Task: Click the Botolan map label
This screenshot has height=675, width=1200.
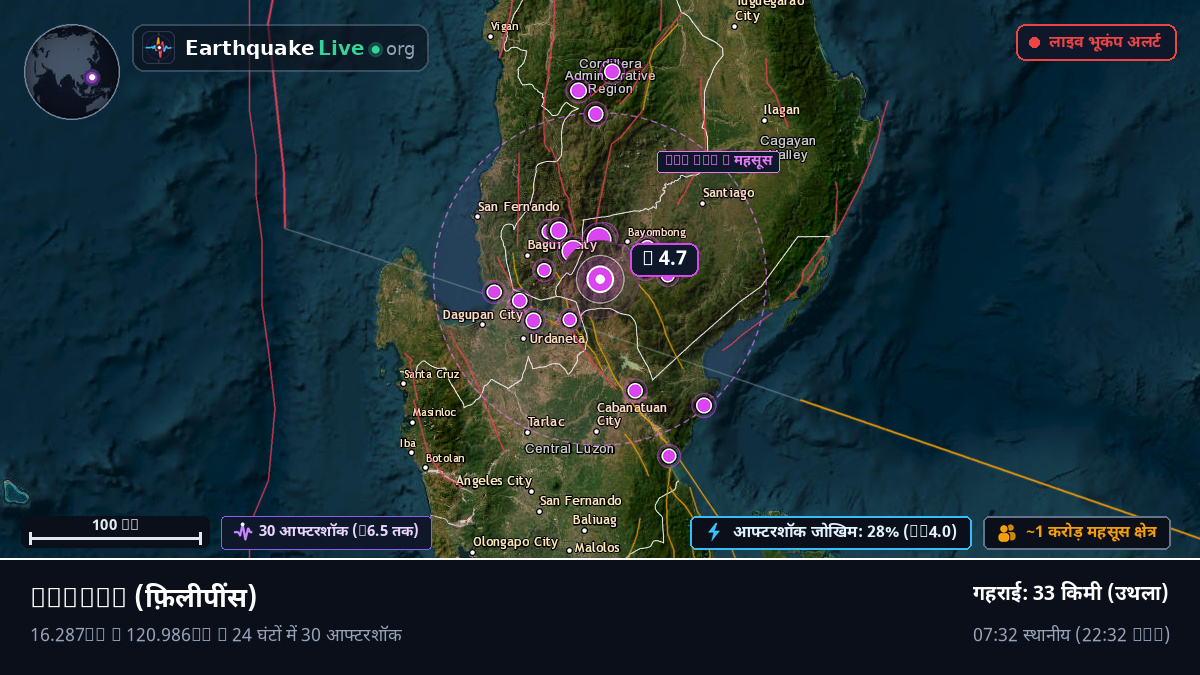Action: 445,458
